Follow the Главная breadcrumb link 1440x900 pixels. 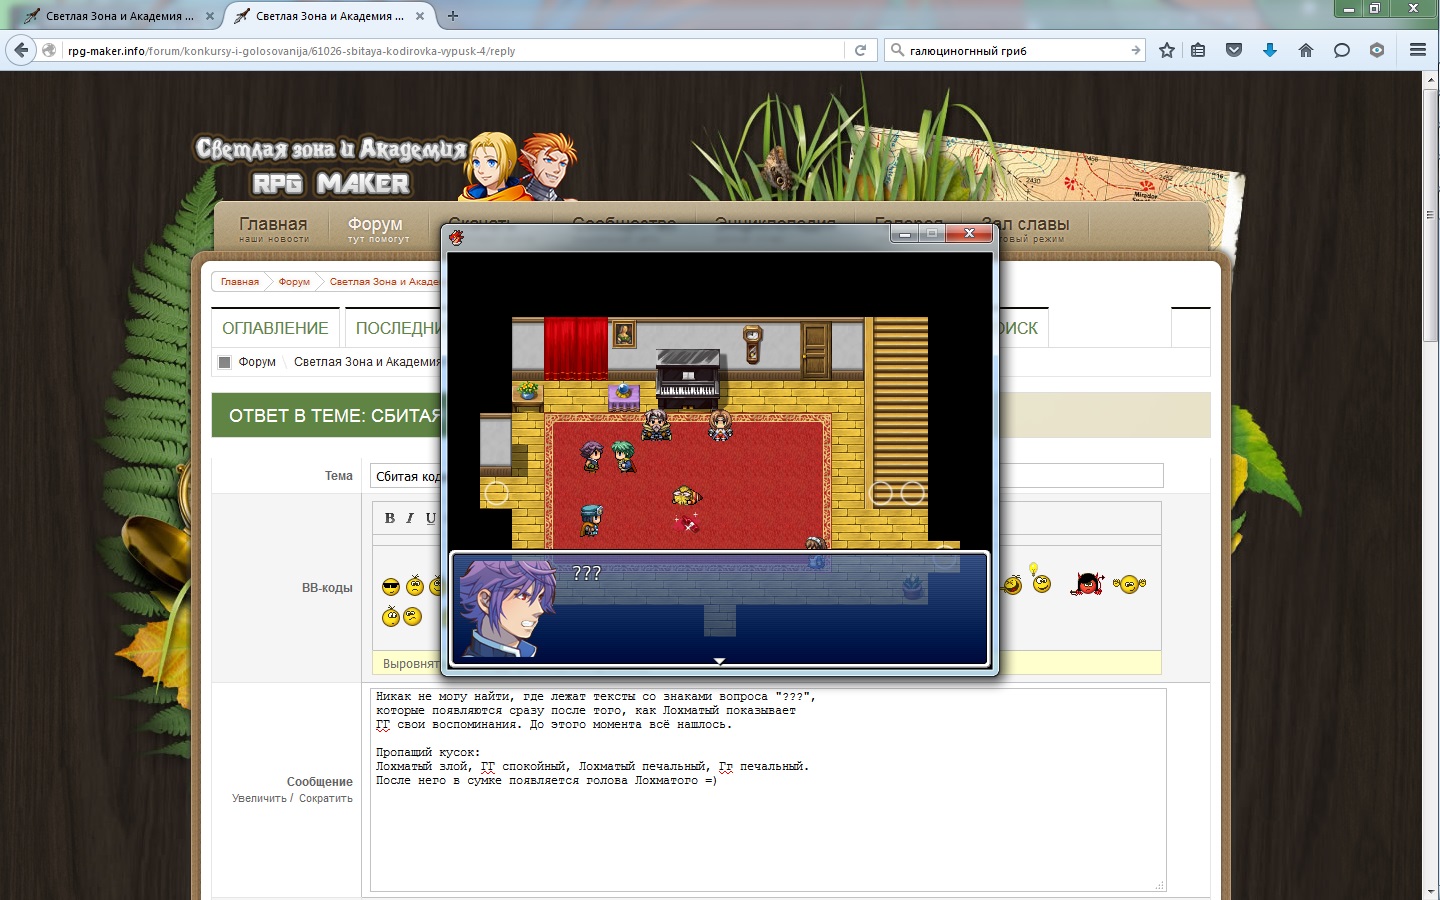[x=240, y=282]
